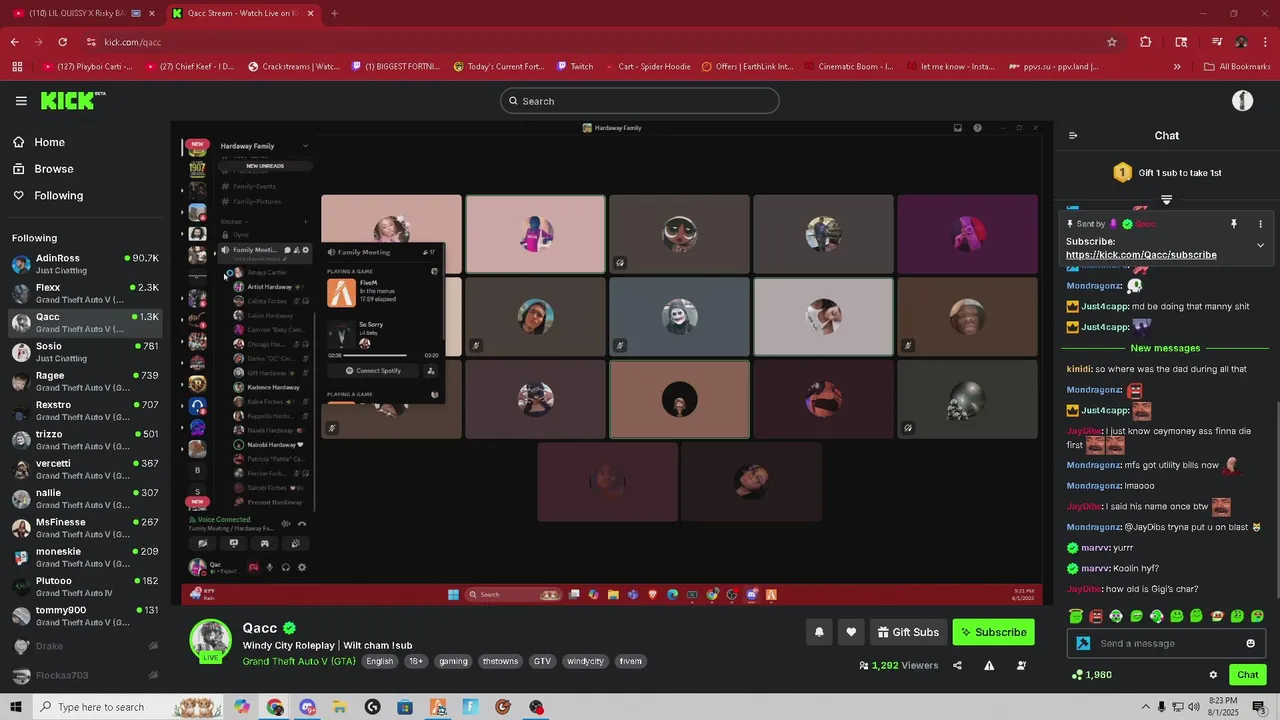Screen dimensions: 1280x720
Task: Switch to the LIL QUISSY YouTube tab
Action: click(82, 13)
